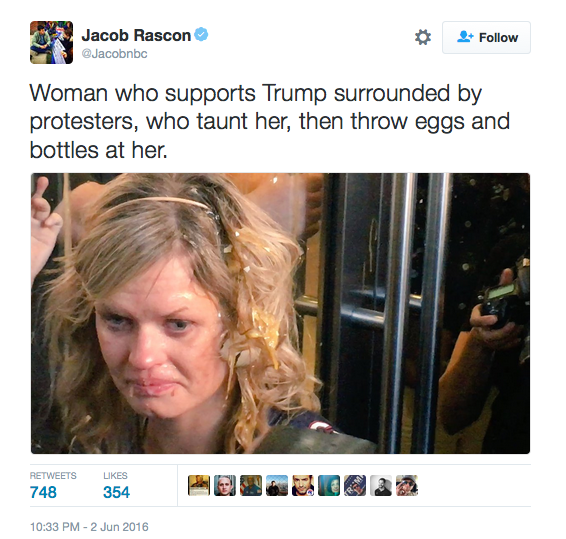Screen dimensions: 566x539
Task: Open liker avatar showing Trump campaign sign
Action: 355,485
